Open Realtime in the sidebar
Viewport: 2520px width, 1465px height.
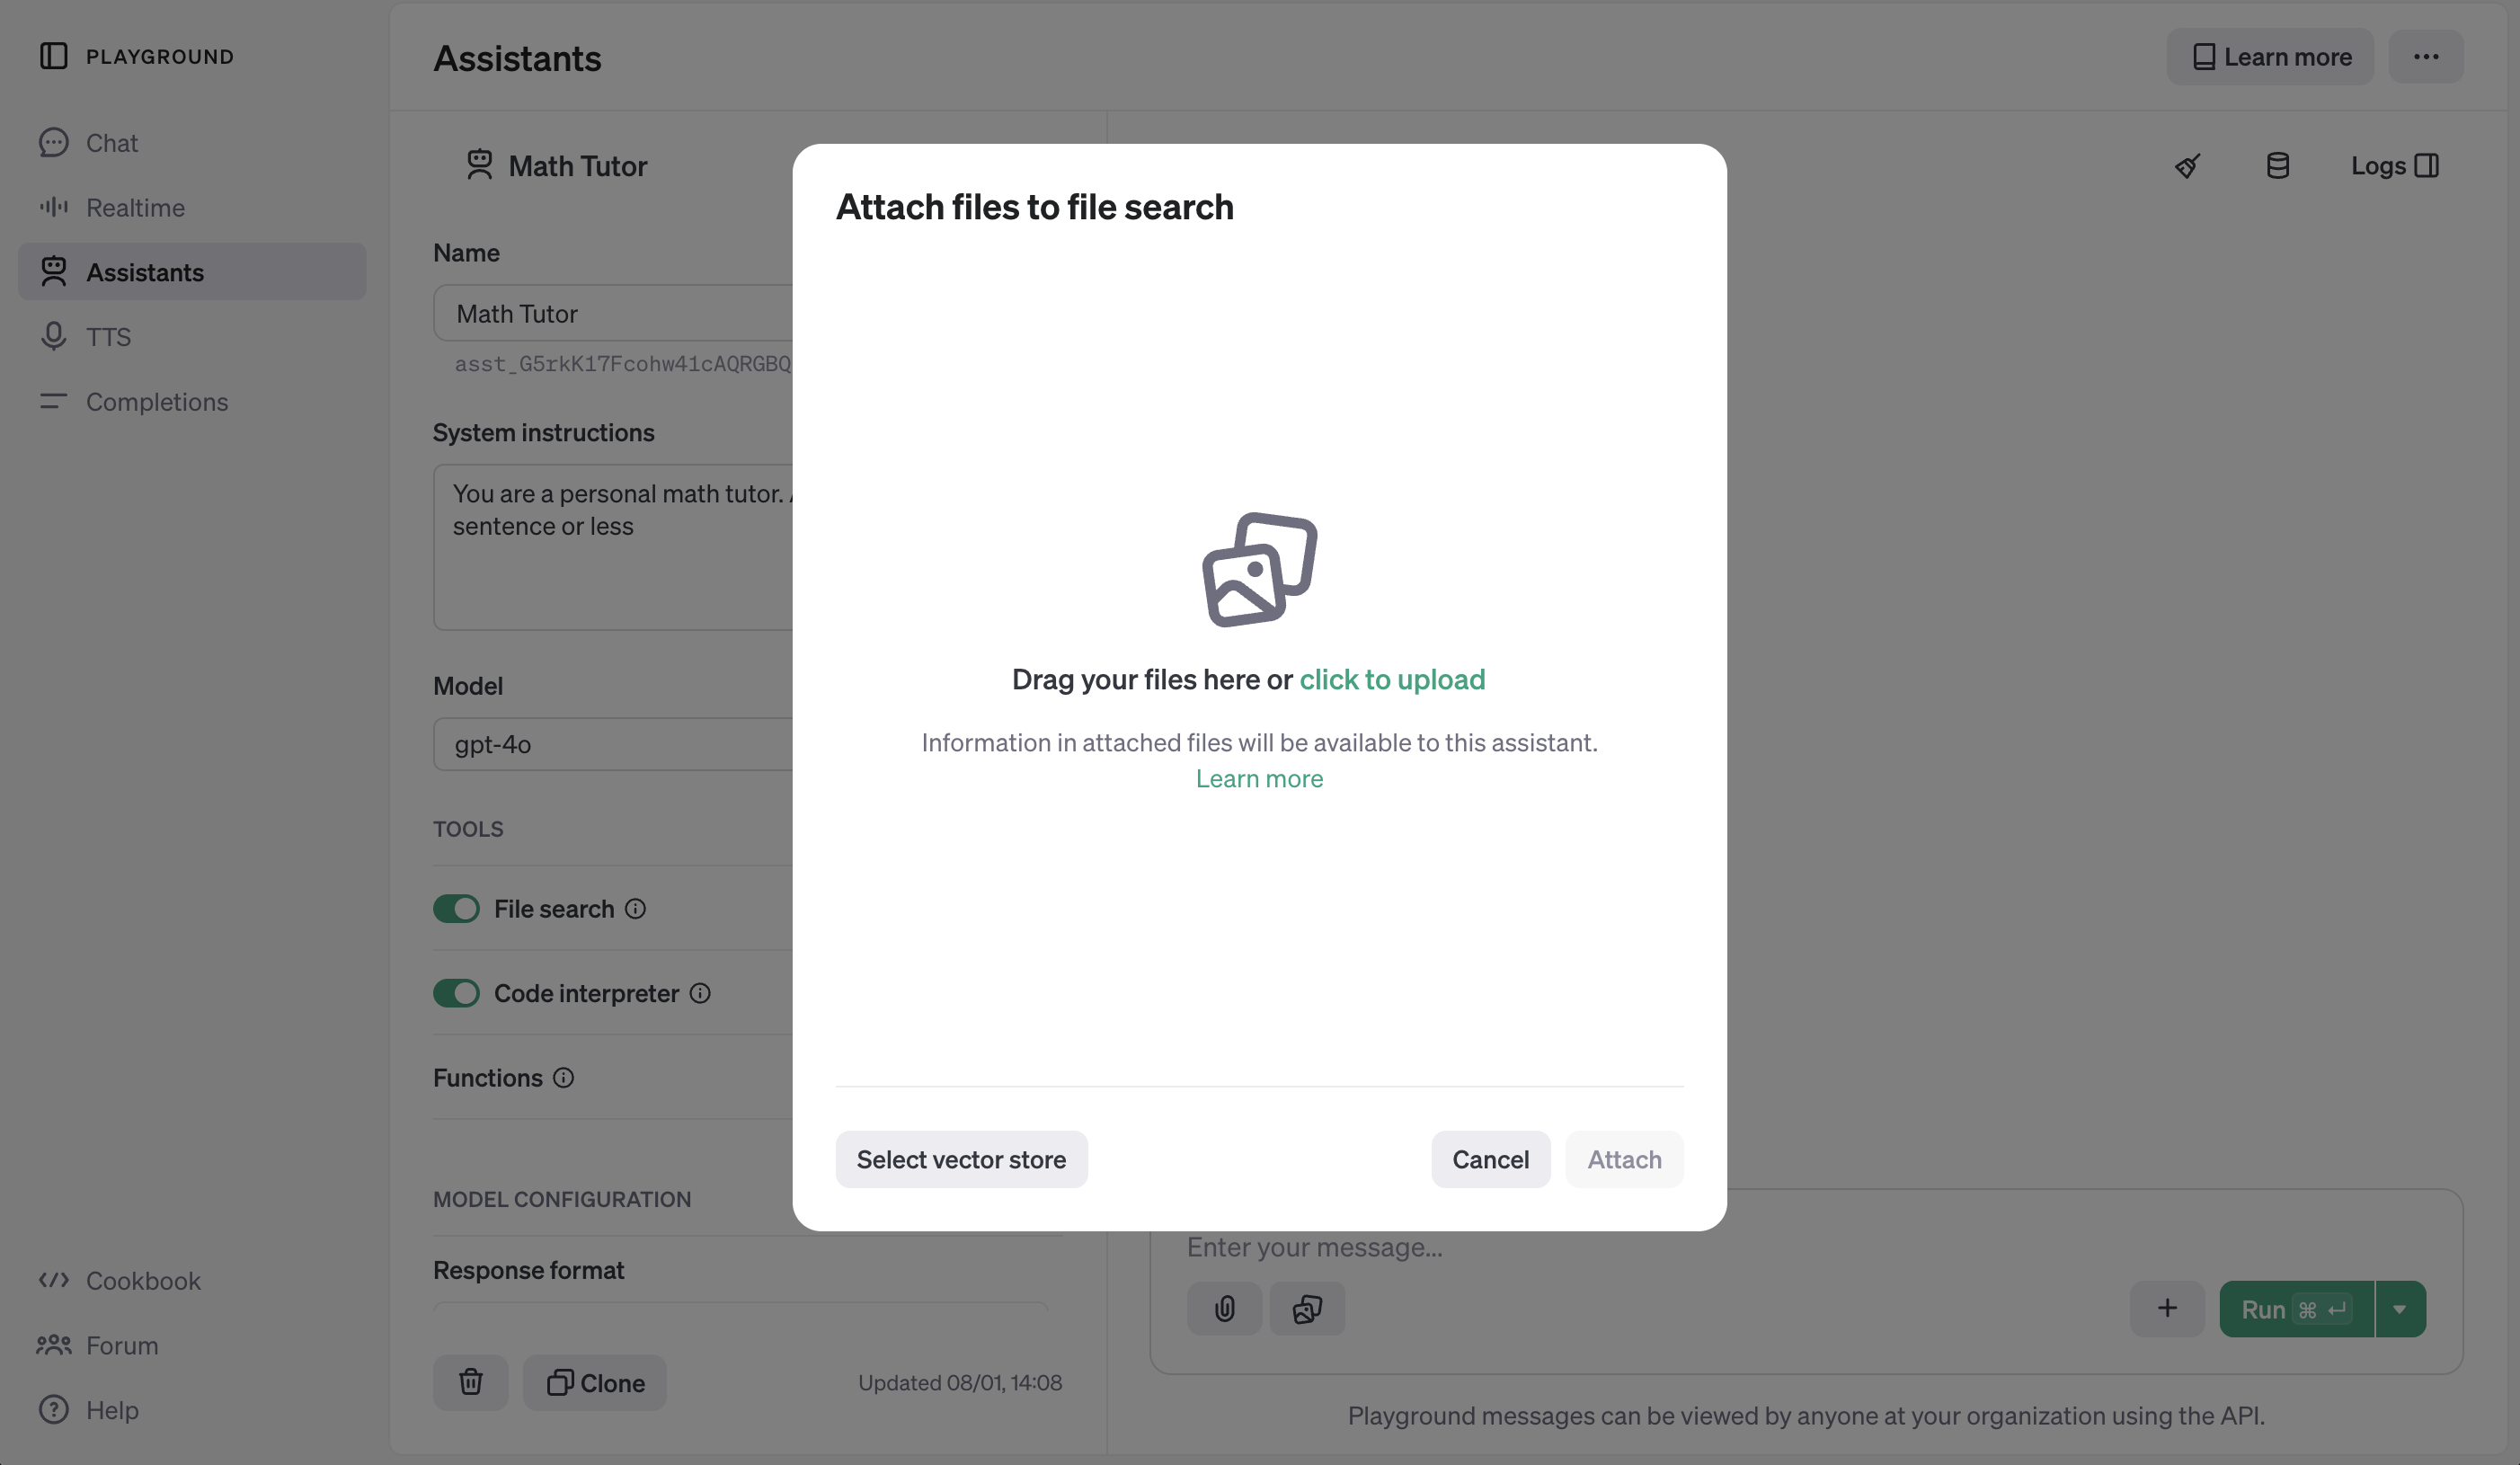(135, 208)
